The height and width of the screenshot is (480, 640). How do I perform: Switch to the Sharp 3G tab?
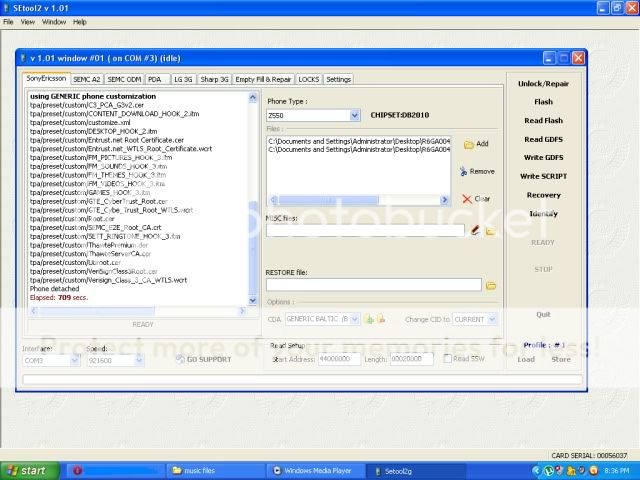pyautogui.click(x=214, y=79)
